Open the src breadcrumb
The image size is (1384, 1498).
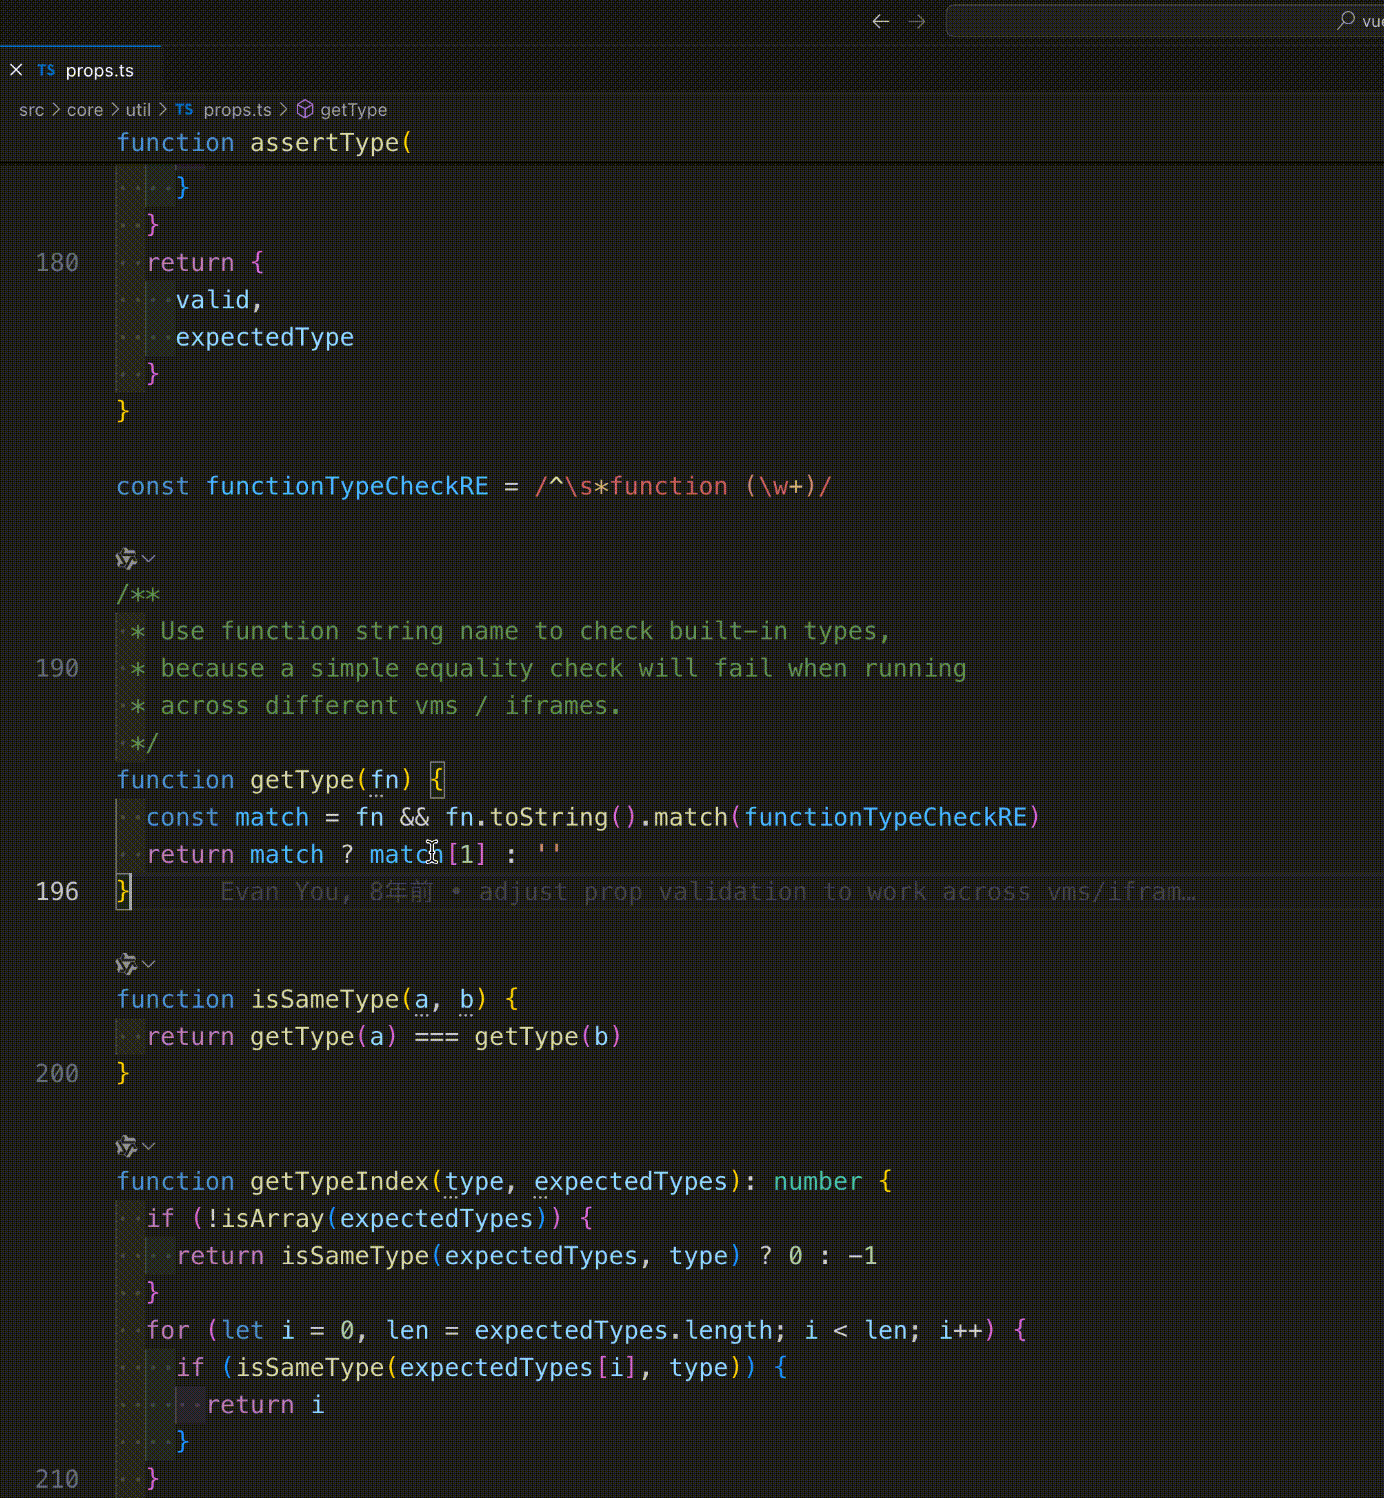[x=32, y=110]
